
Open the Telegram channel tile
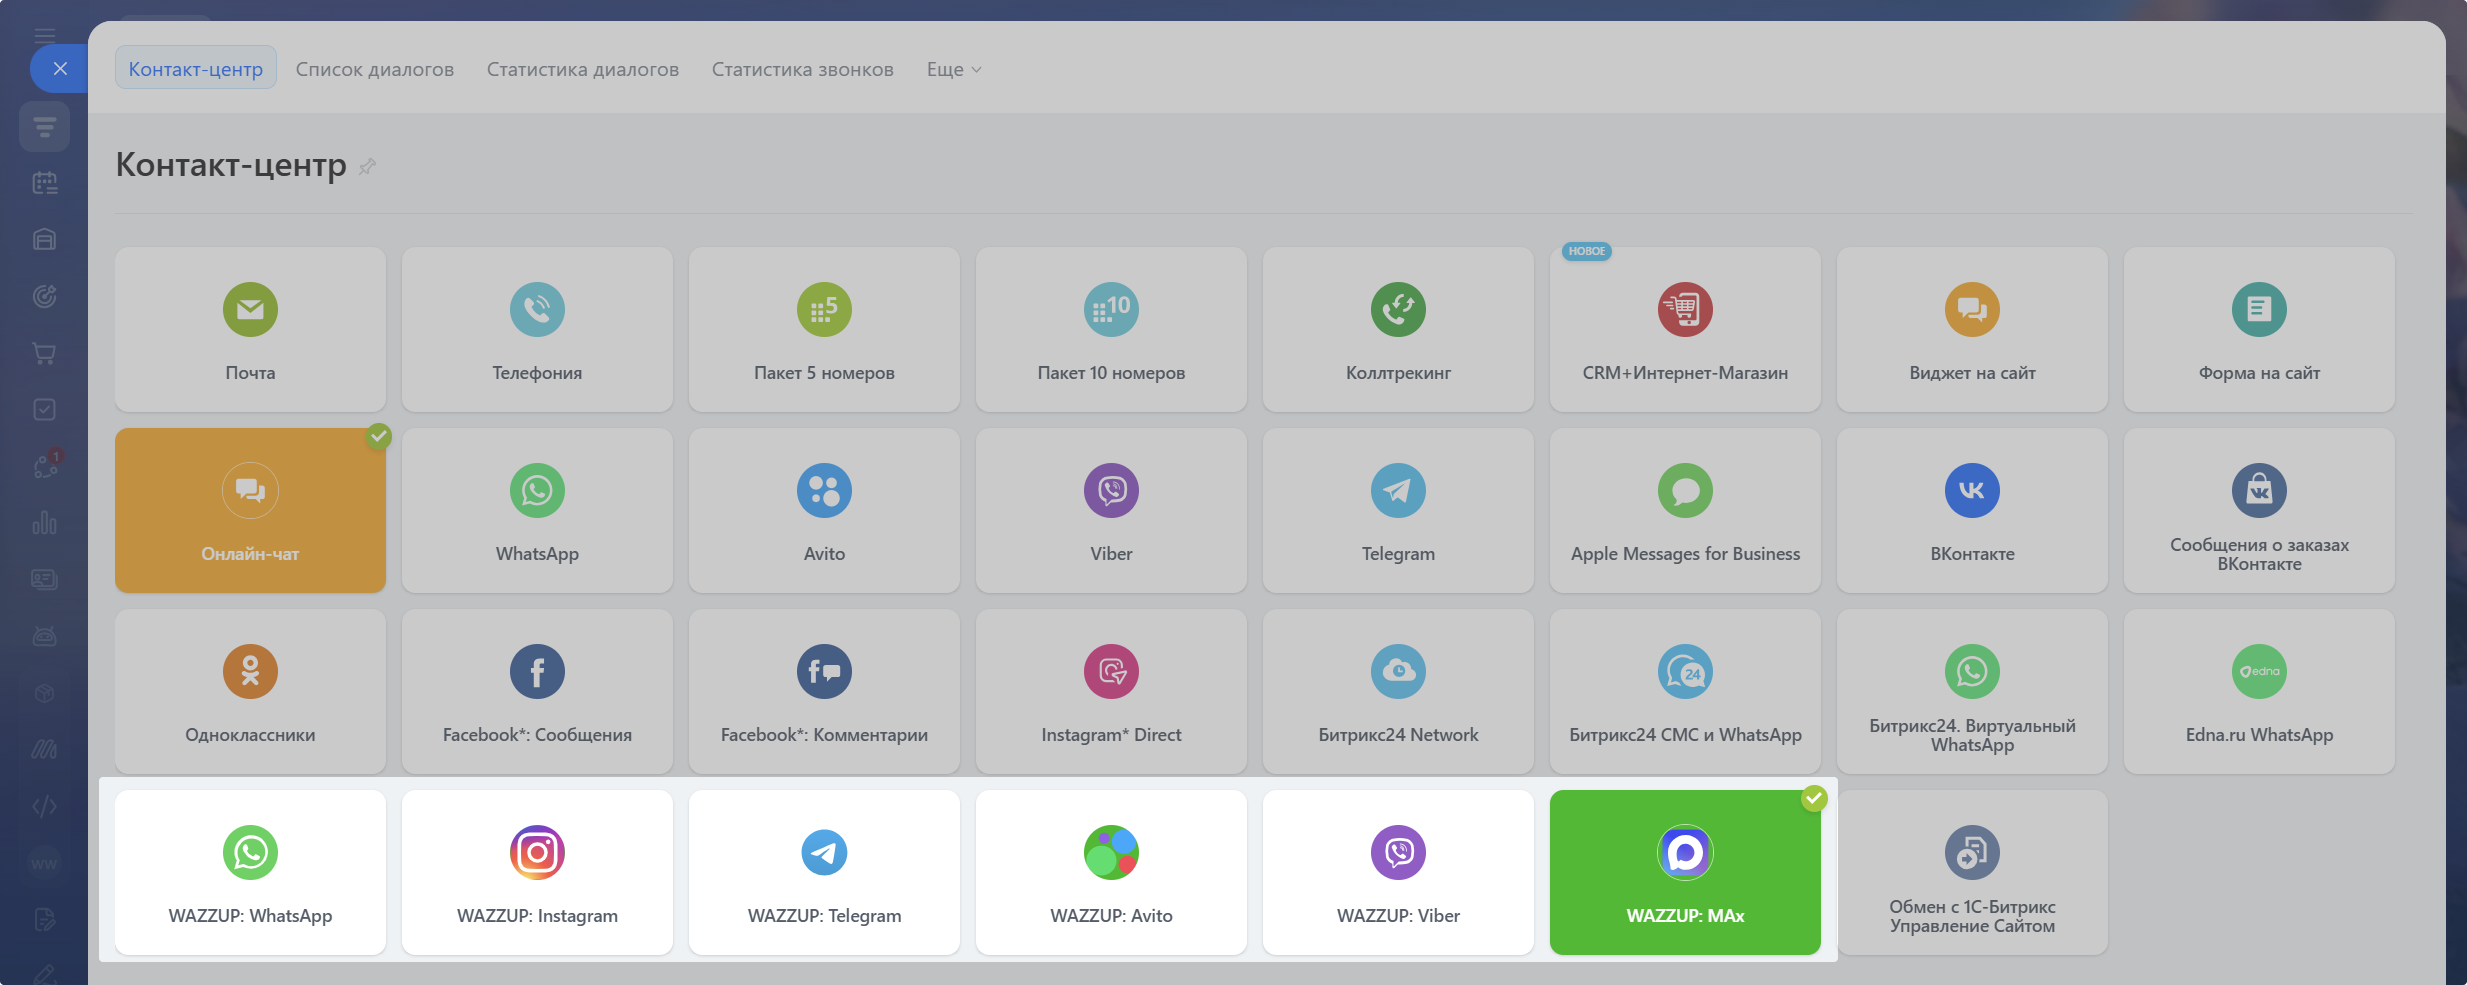pos(1397,511)
